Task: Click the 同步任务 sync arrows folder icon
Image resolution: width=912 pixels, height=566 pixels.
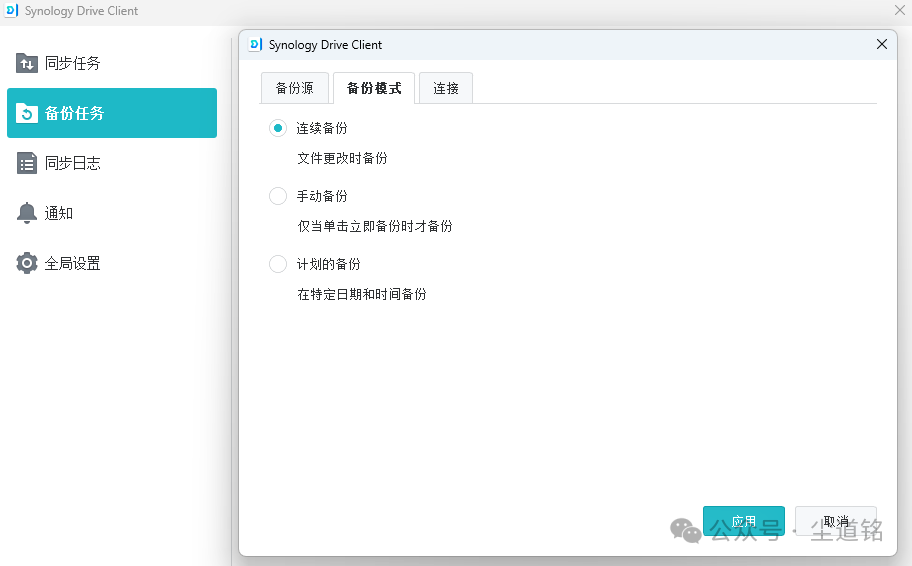Action: click(27, 63)
